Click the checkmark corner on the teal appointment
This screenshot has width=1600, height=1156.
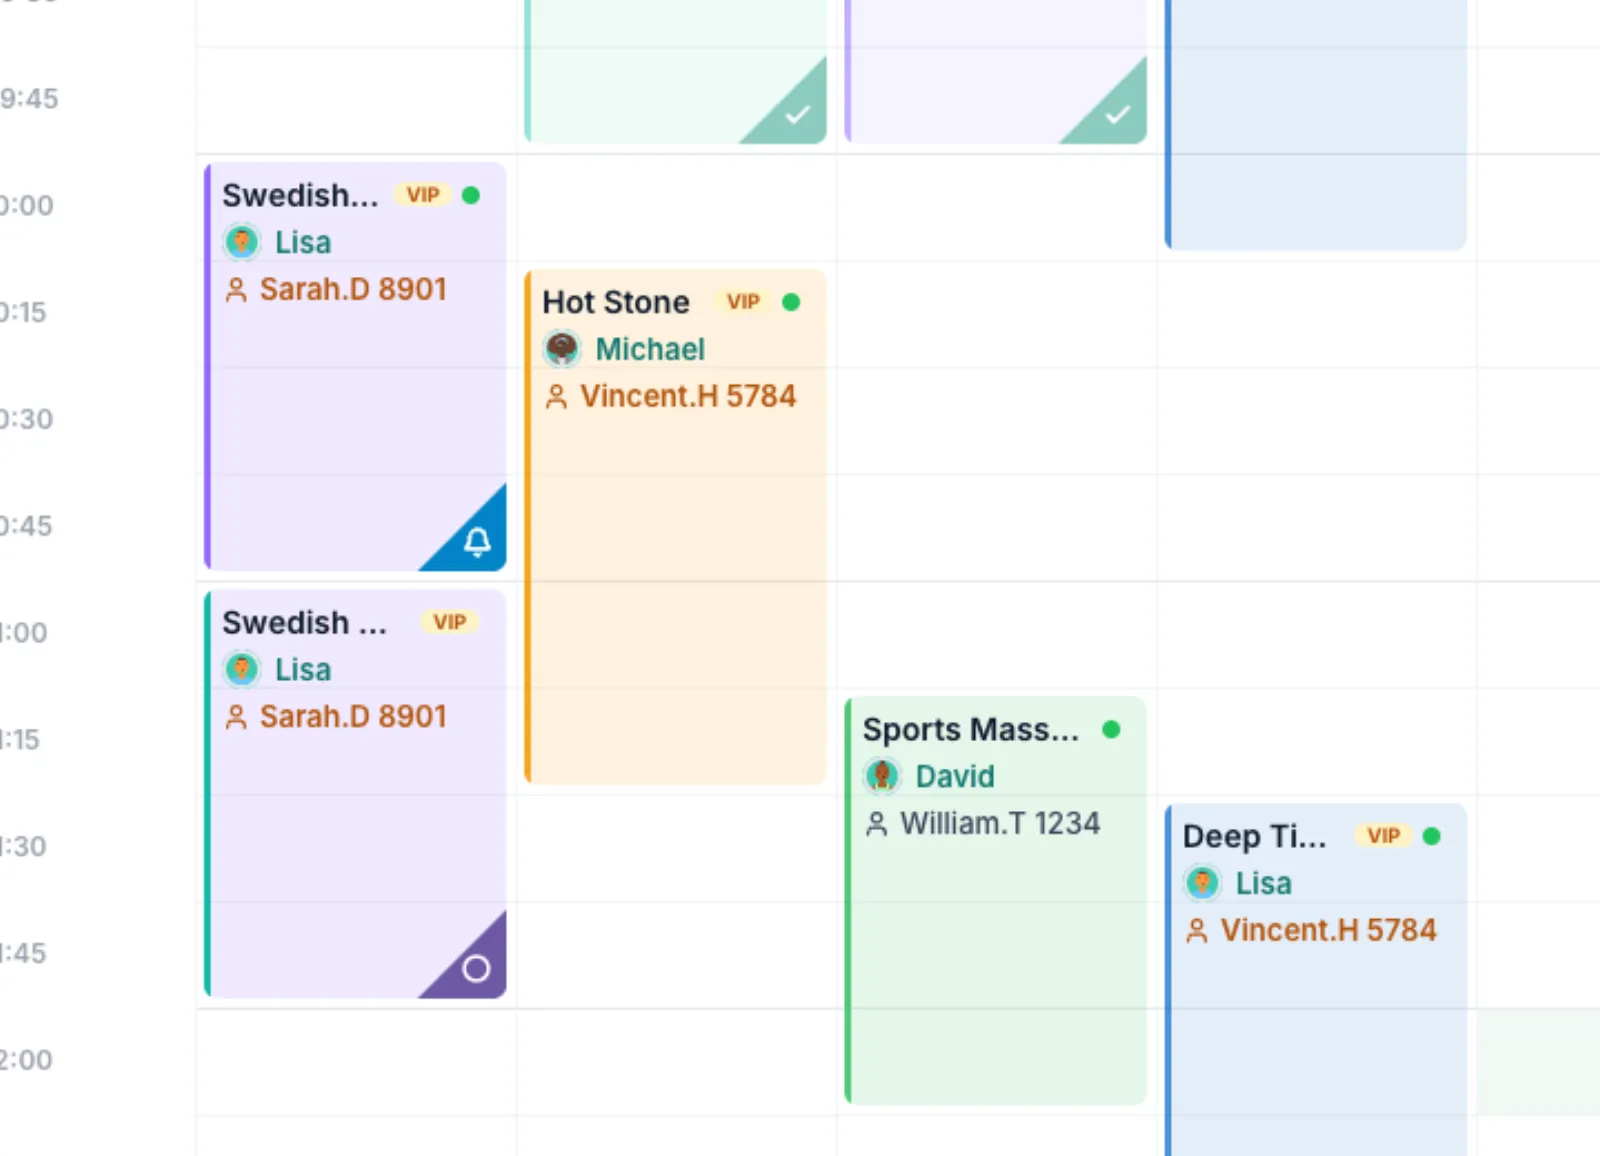click(797, 115)
